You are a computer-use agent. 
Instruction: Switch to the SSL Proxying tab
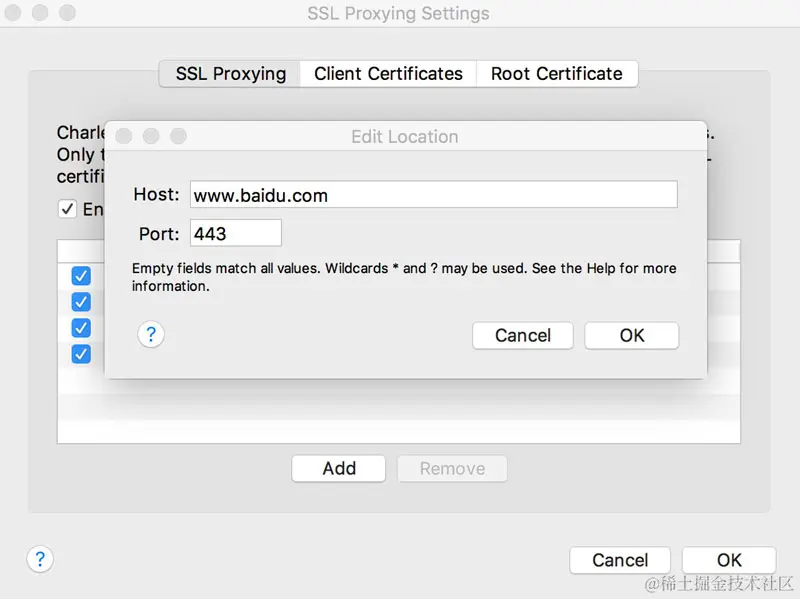pyautogui.click(x=230, y=73)
